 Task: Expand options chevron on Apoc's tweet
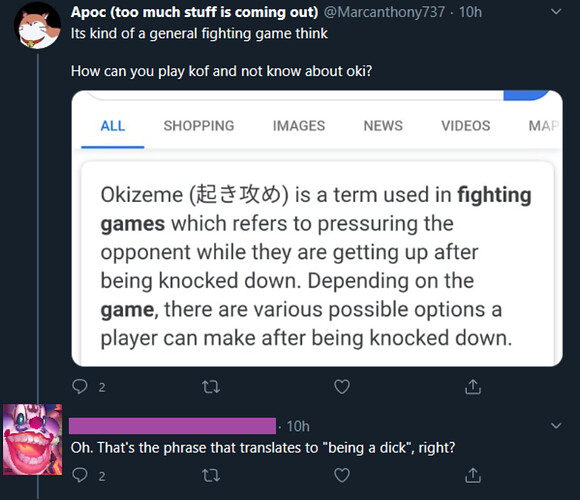(556, 12)
